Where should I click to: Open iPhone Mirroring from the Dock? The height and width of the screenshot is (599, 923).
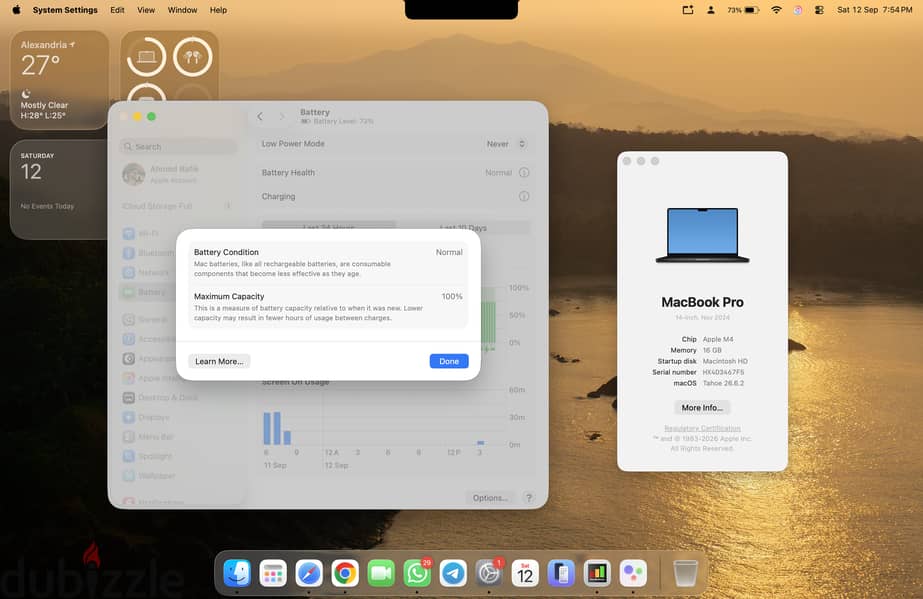[561, 573]
